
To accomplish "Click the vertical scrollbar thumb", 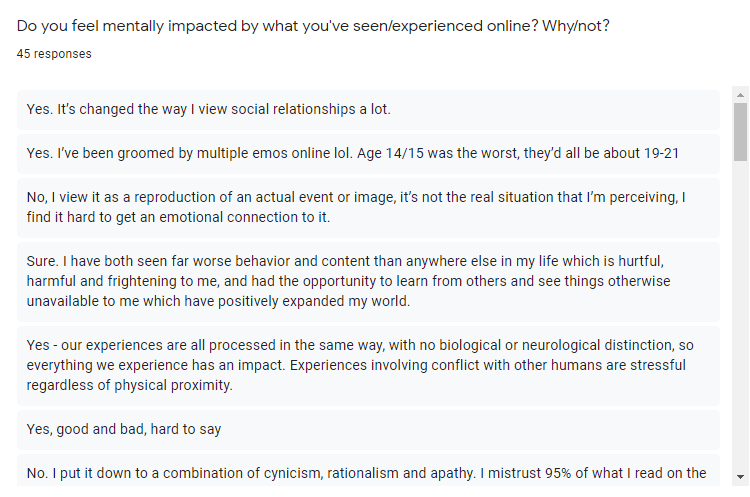I will click(740, 132).
